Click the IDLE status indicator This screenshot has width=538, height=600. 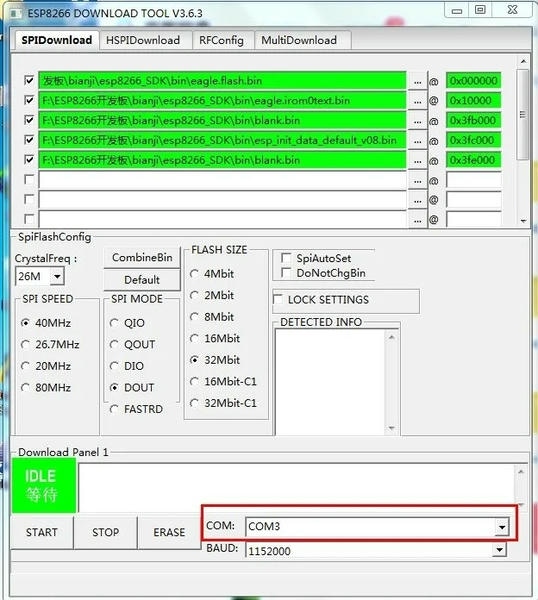pos(44,486)
